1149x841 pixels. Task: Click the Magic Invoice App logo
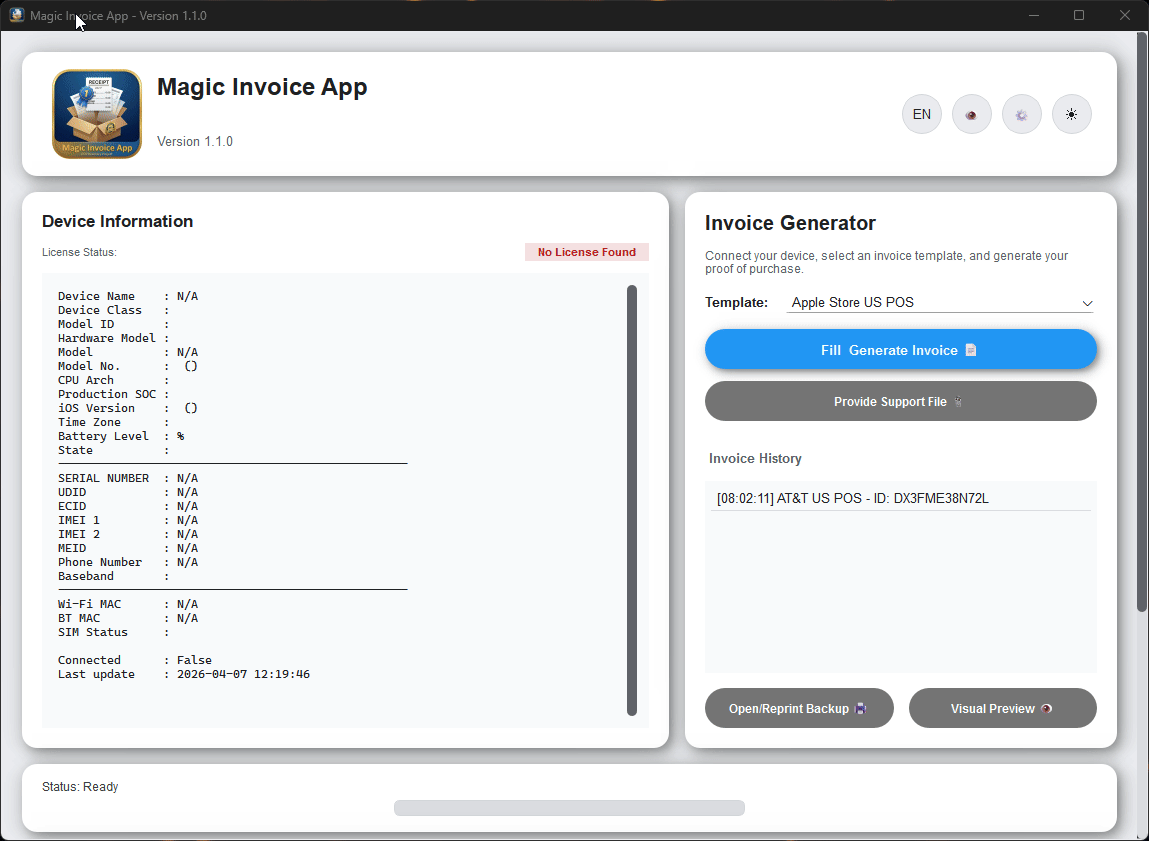(97, 114)
